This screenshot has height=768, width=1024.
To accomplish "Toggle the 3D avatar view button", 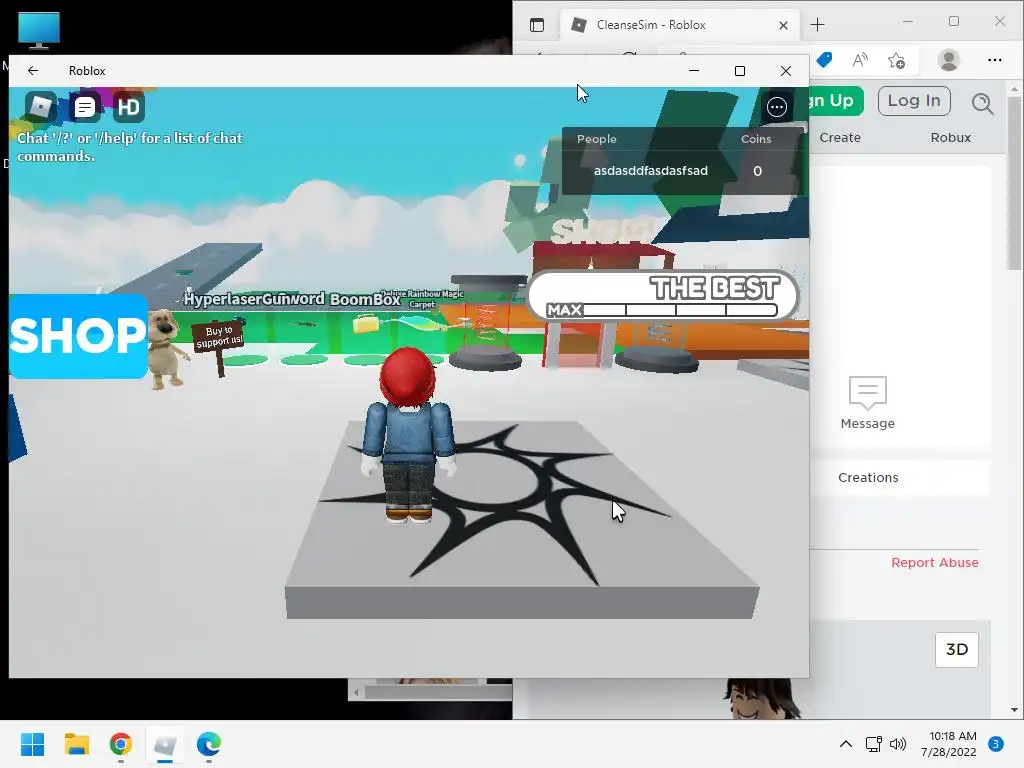I will coord(957,650).
